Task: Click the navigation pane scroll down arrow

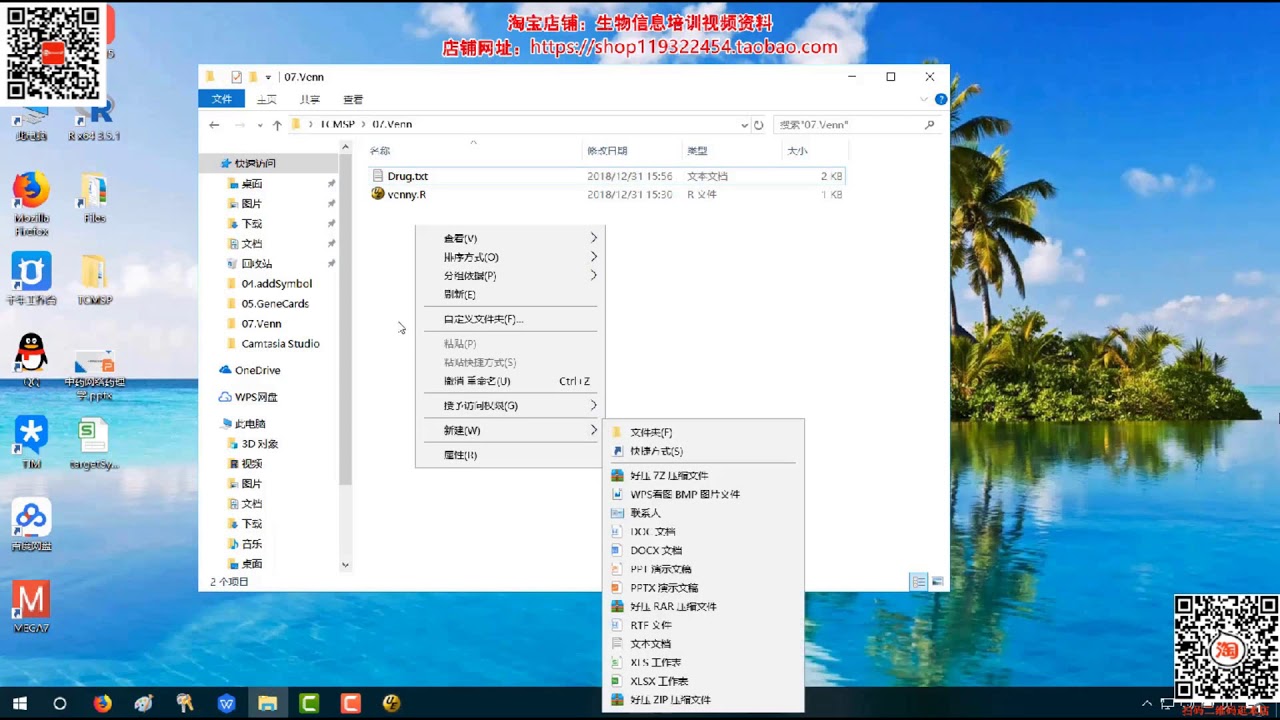Action: tap(345, 565)
